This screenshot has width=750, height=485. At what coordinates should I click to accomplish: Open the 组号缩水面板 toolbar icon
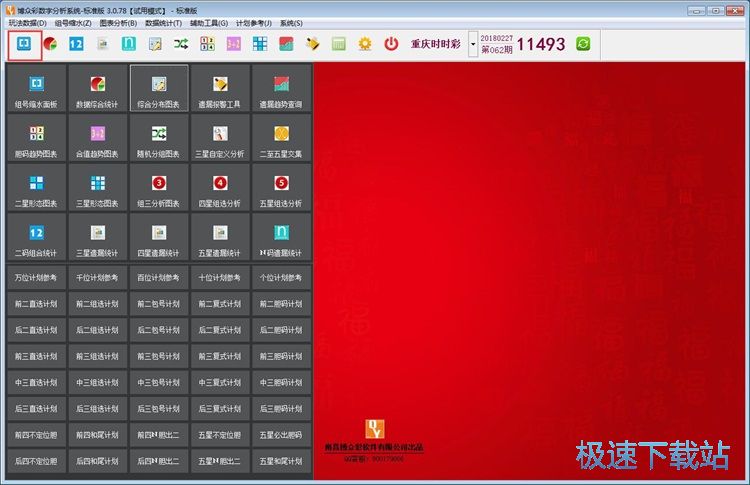coord(24,44)
